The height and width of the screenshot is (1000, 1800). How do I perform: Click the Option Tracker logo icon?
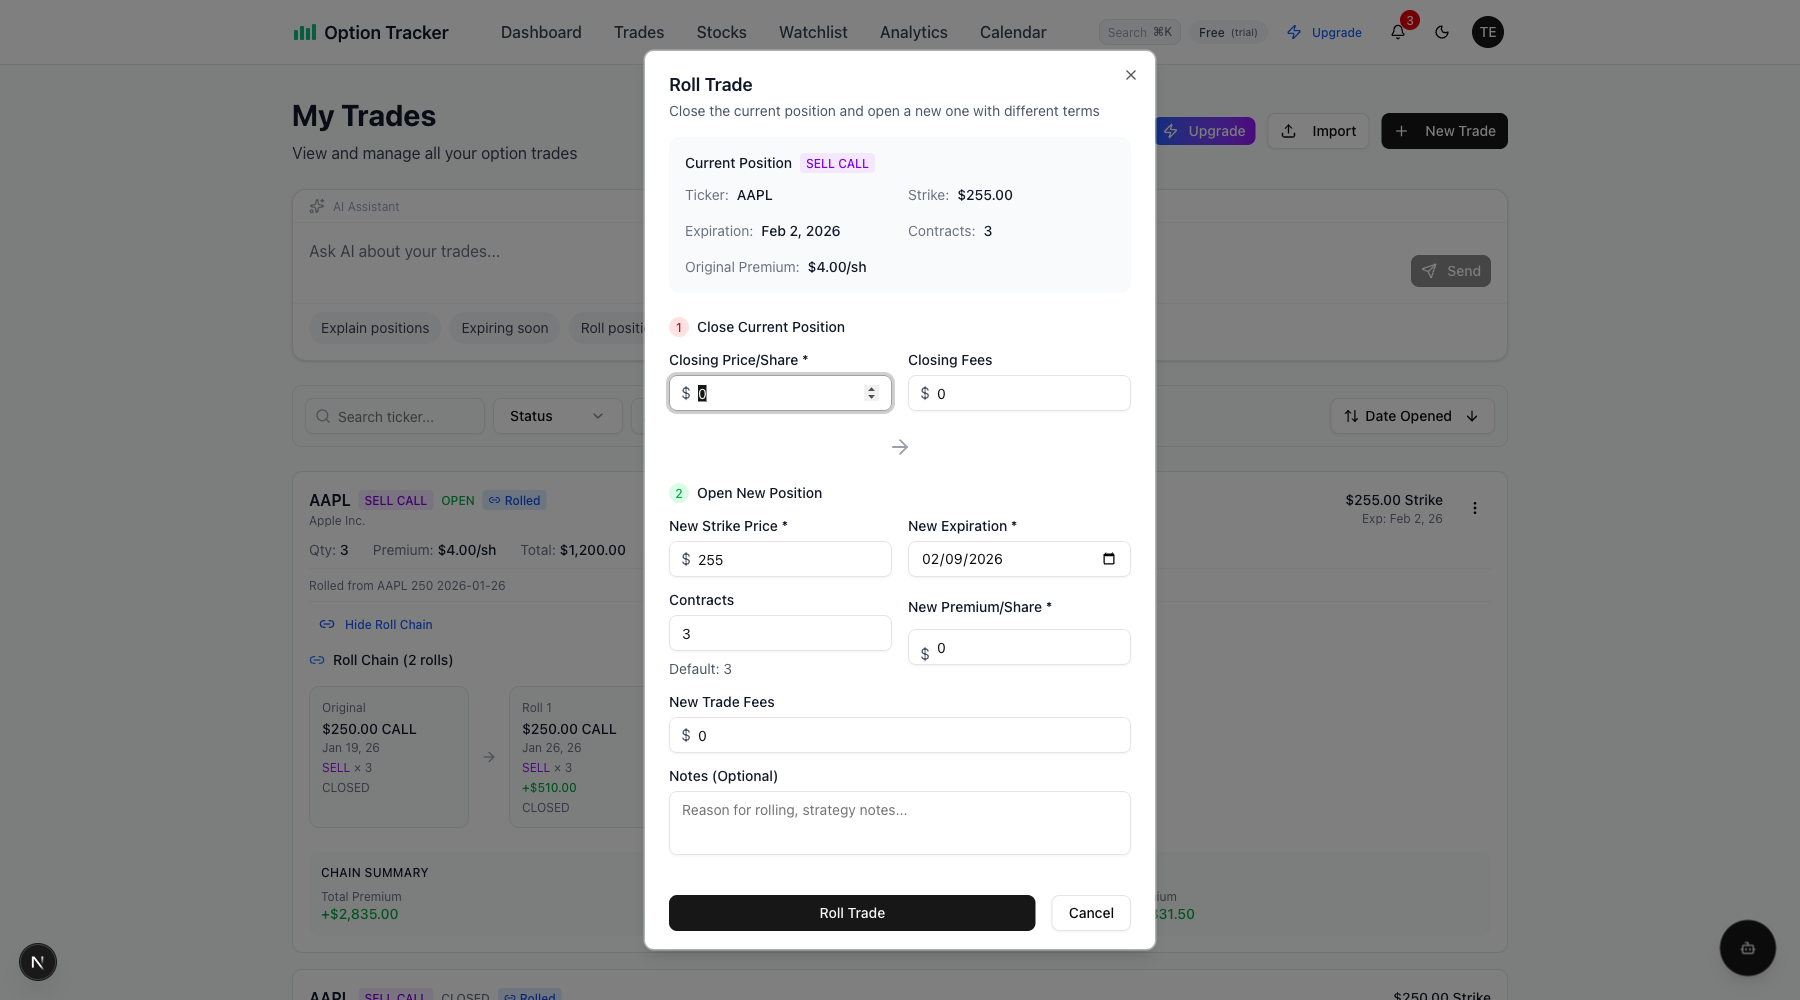click(x=304, y=32)
